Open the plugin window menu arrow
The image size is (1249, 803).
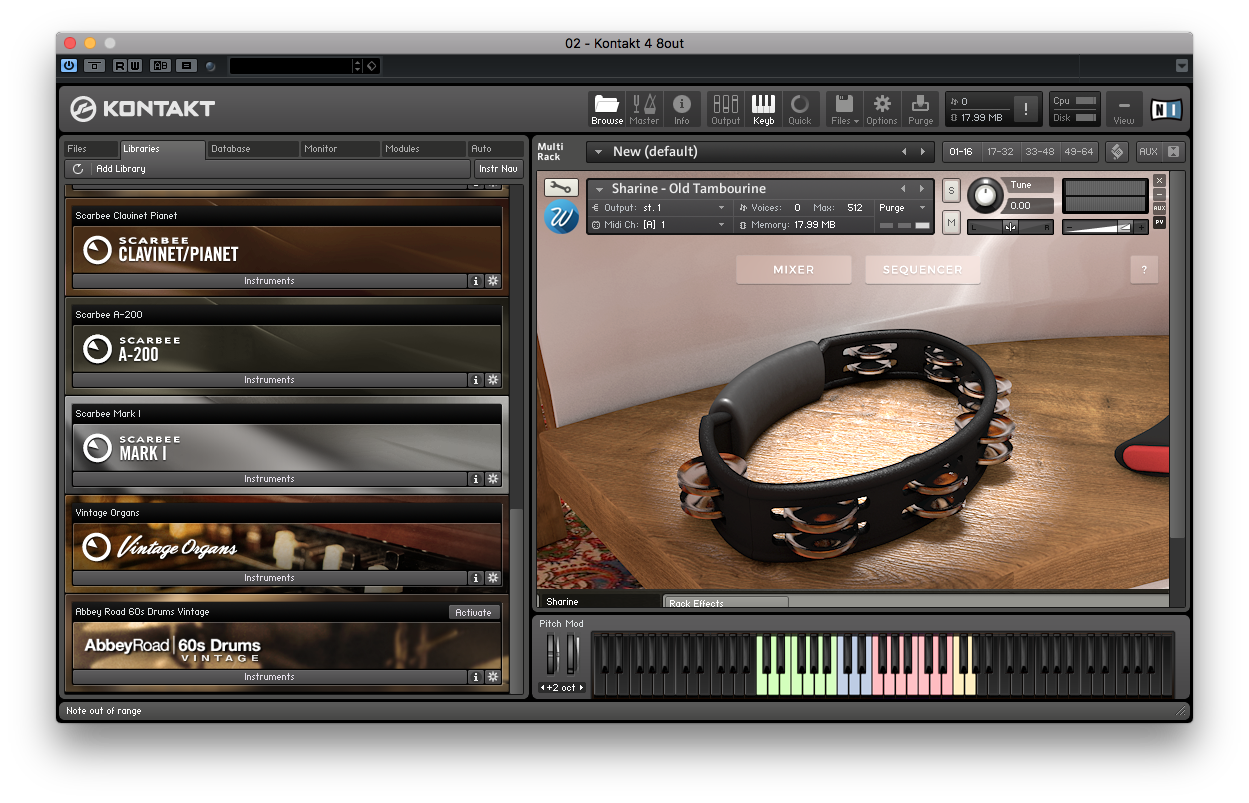pyautogui.click(x=1182, y=66)
